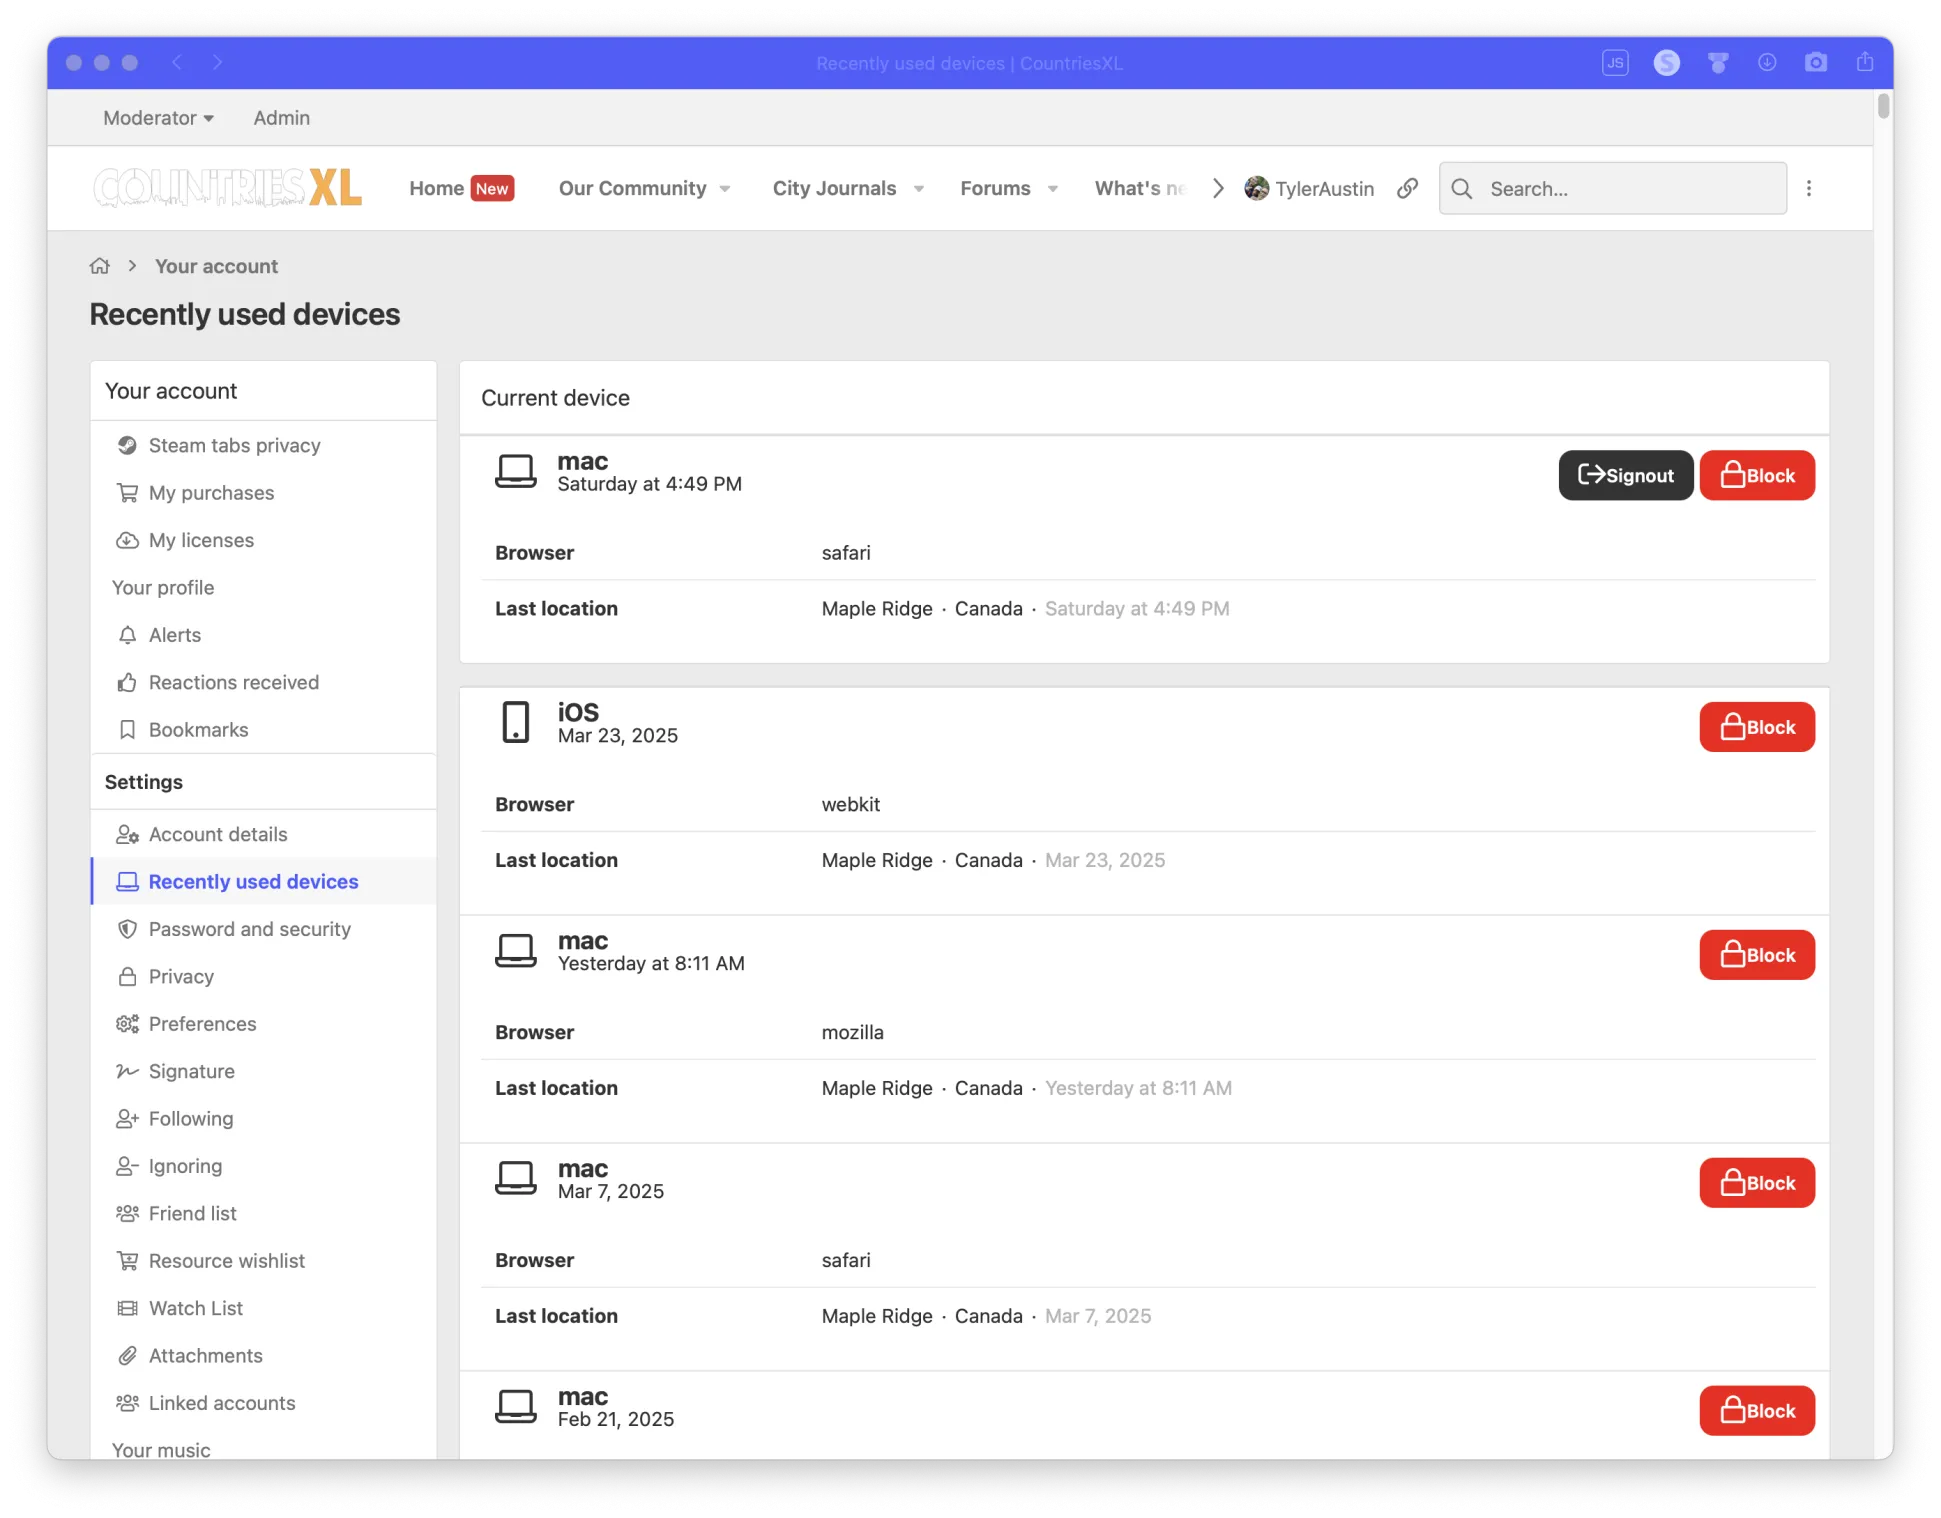Viewport: 1941px width, 1518px height.
Task: Open Your profile in sidebar
Action: click(263, 588)
